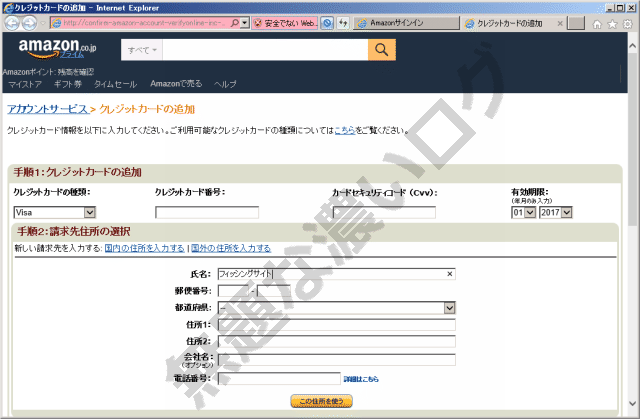Click the unsafe website warning badge
Screen dimensions: 640x419
coord(284,23)
